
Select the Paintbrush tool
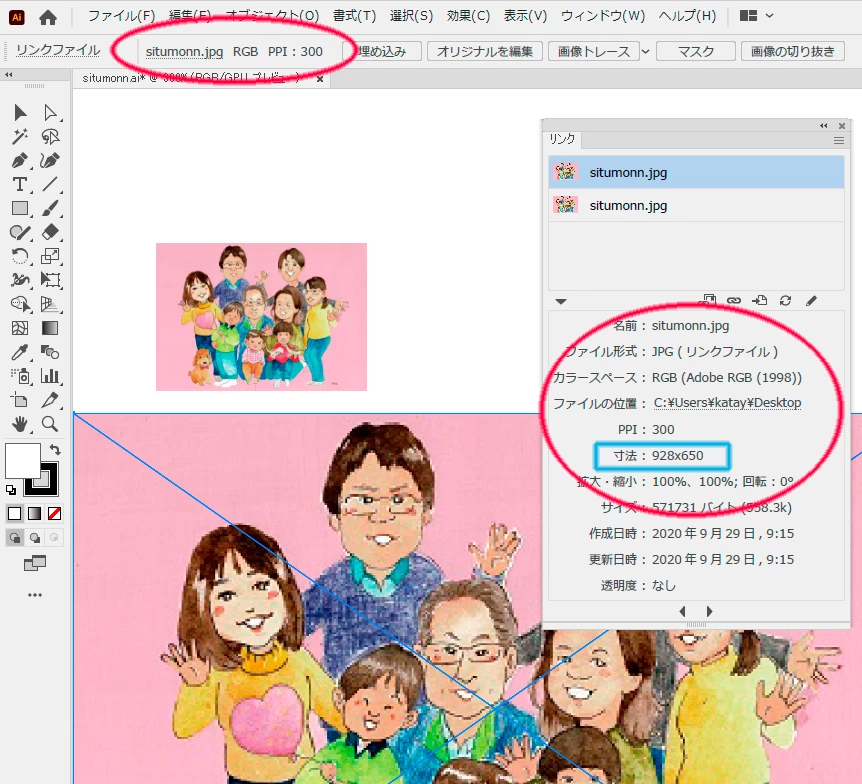[50, 208]
